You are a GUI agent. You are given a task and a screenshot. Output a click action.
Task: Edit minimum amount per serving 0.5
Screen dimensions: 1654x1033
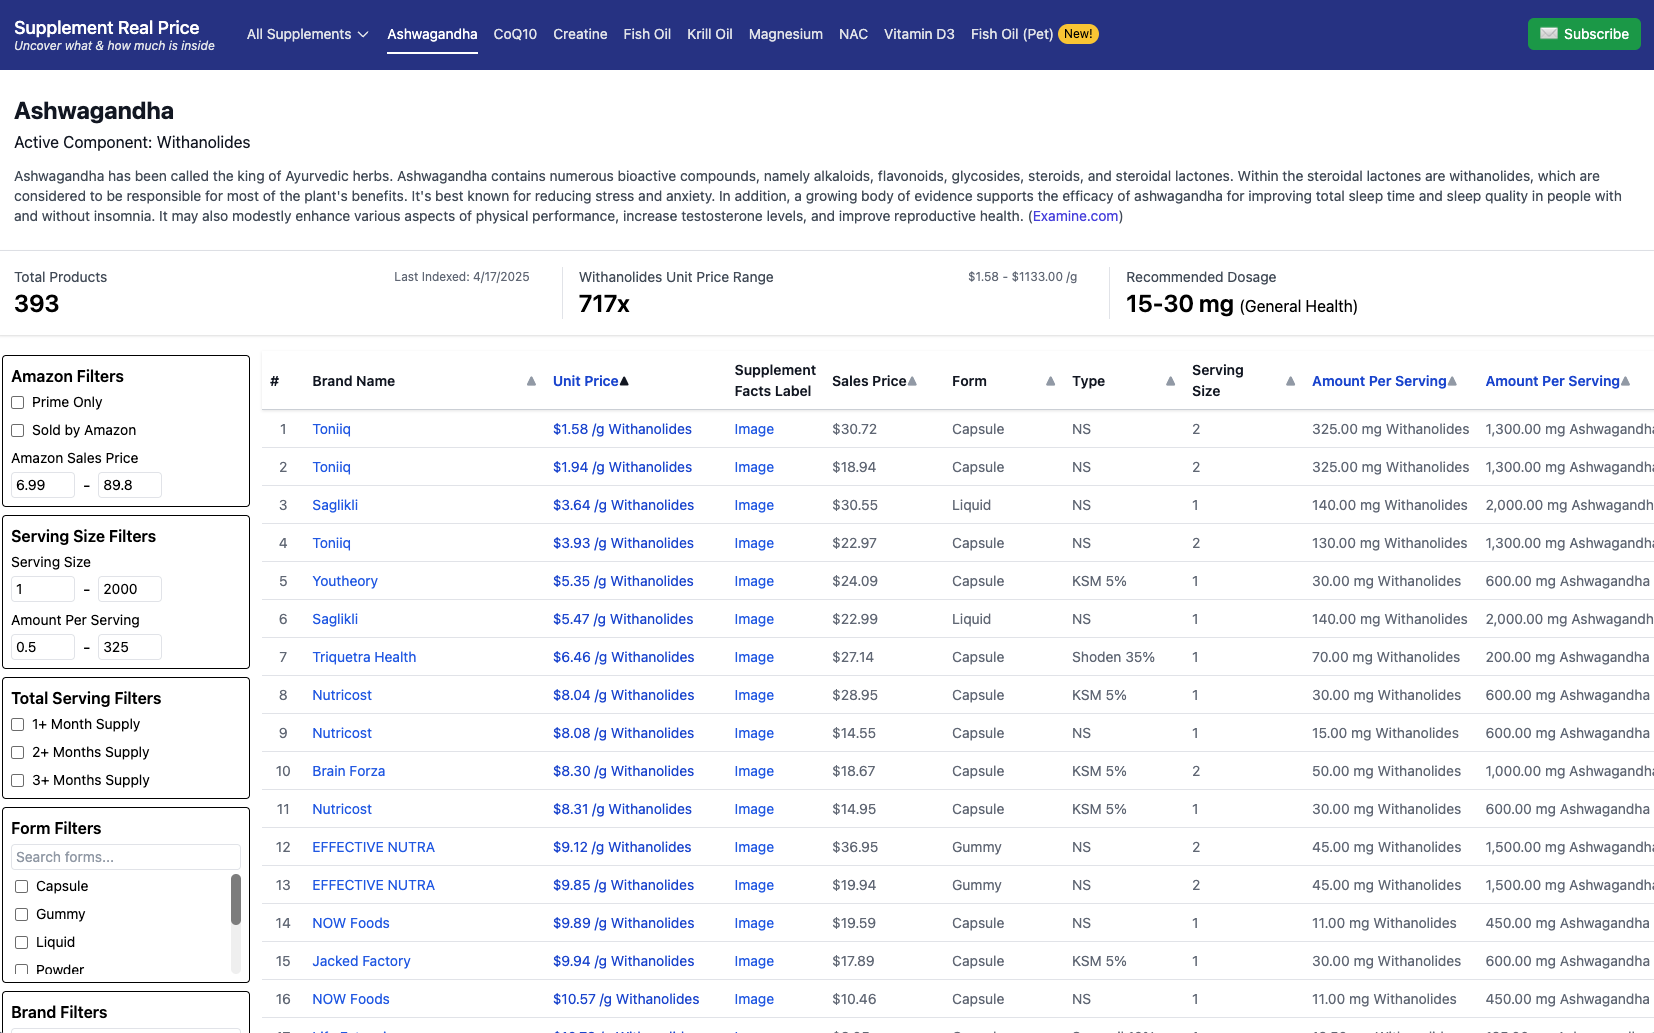tap(43, 647)
